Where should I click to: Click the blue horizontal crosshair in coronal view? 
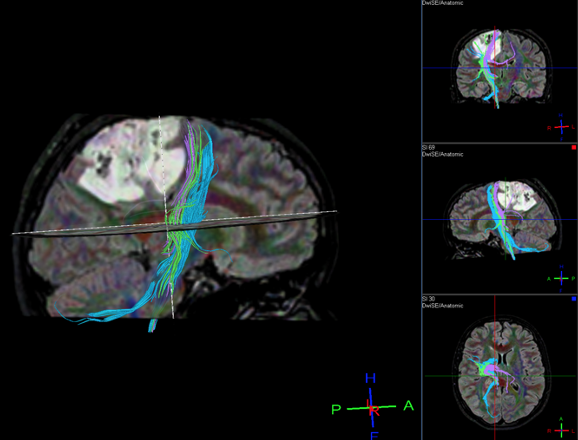point(499,68)
